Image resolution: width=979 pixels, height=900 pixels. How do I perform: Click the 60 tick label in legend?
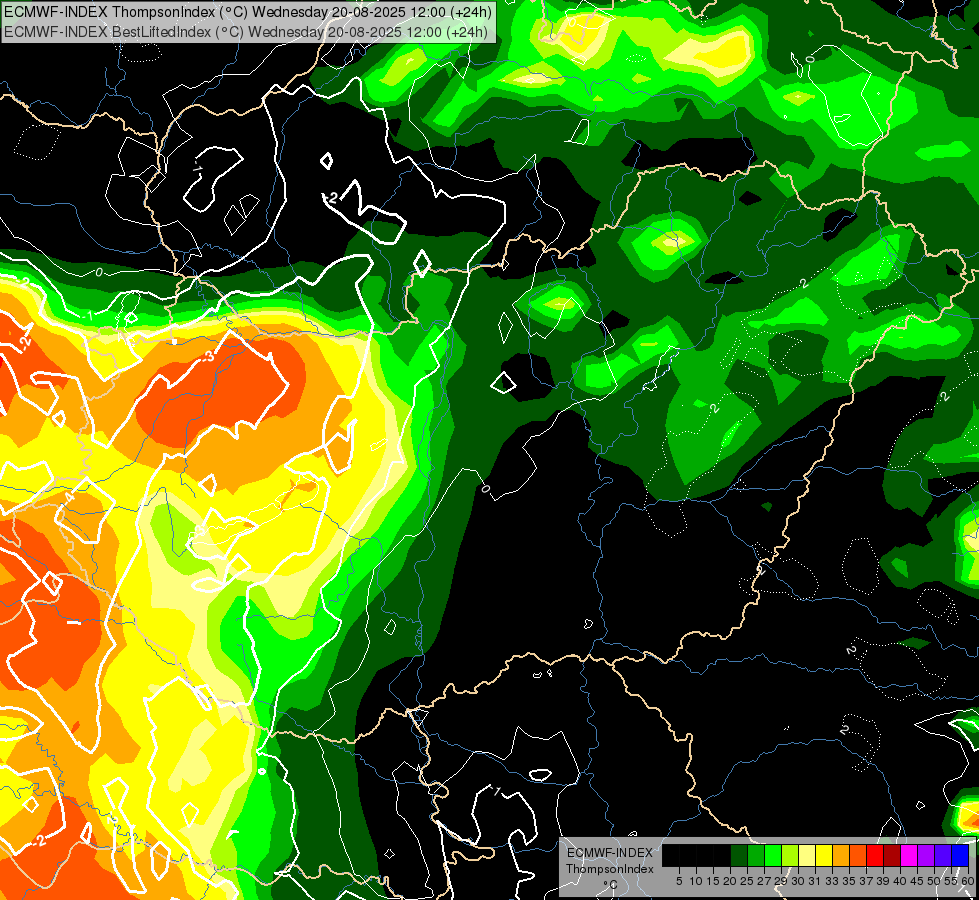pos(968,881)
